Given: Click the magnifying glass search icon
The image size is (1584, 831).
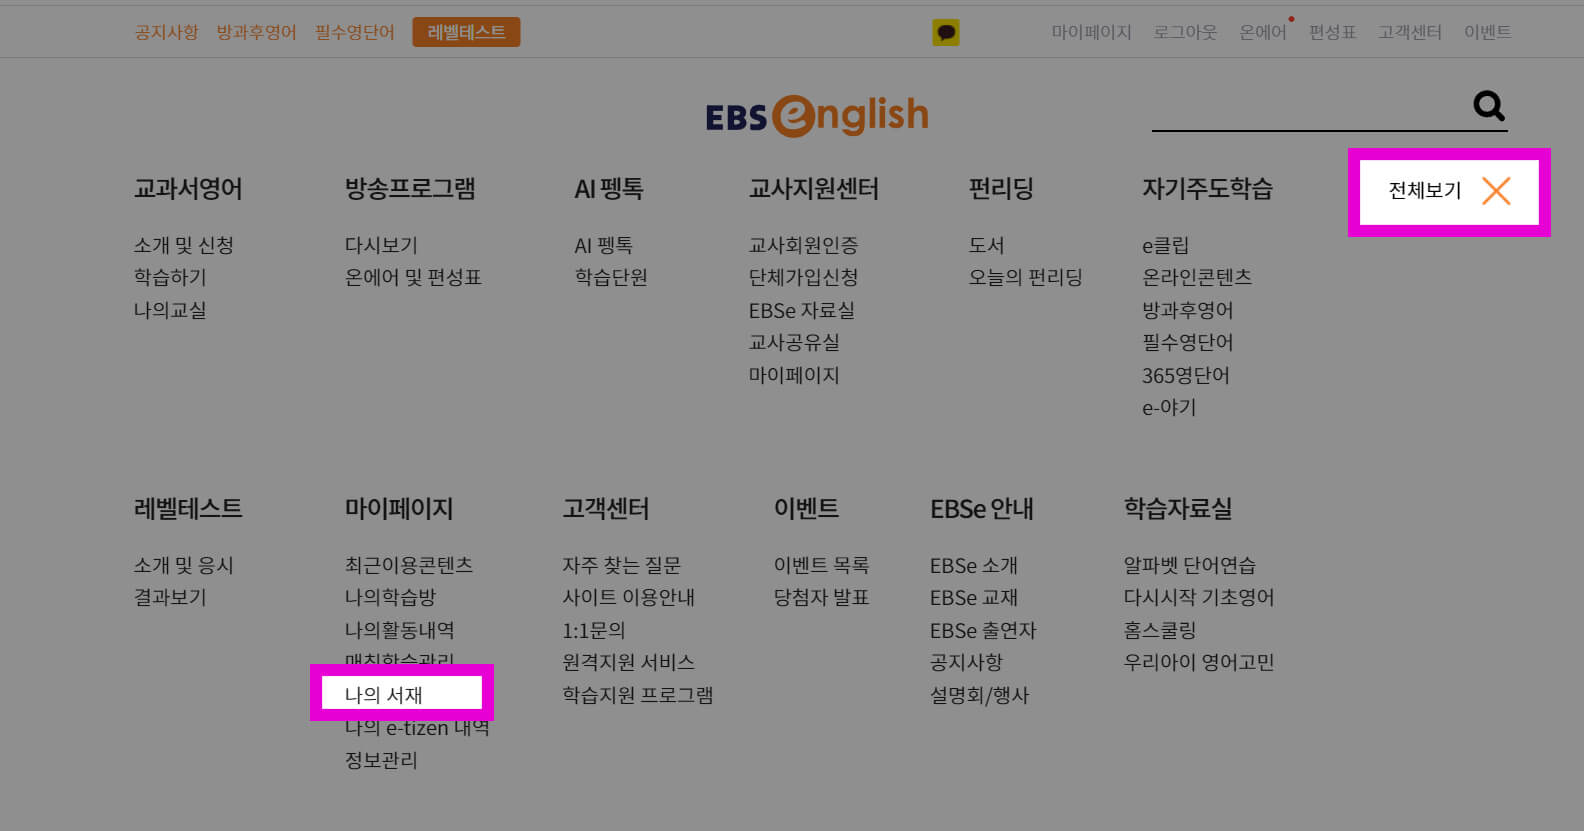Looking at the screenshot, I should (x=1489, y=106).
